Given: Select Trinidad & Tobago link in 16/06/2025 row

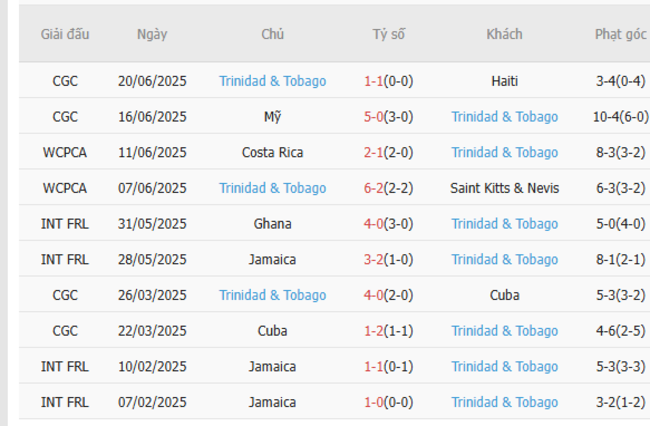Looking at the screenshot, I should [504, 117].
